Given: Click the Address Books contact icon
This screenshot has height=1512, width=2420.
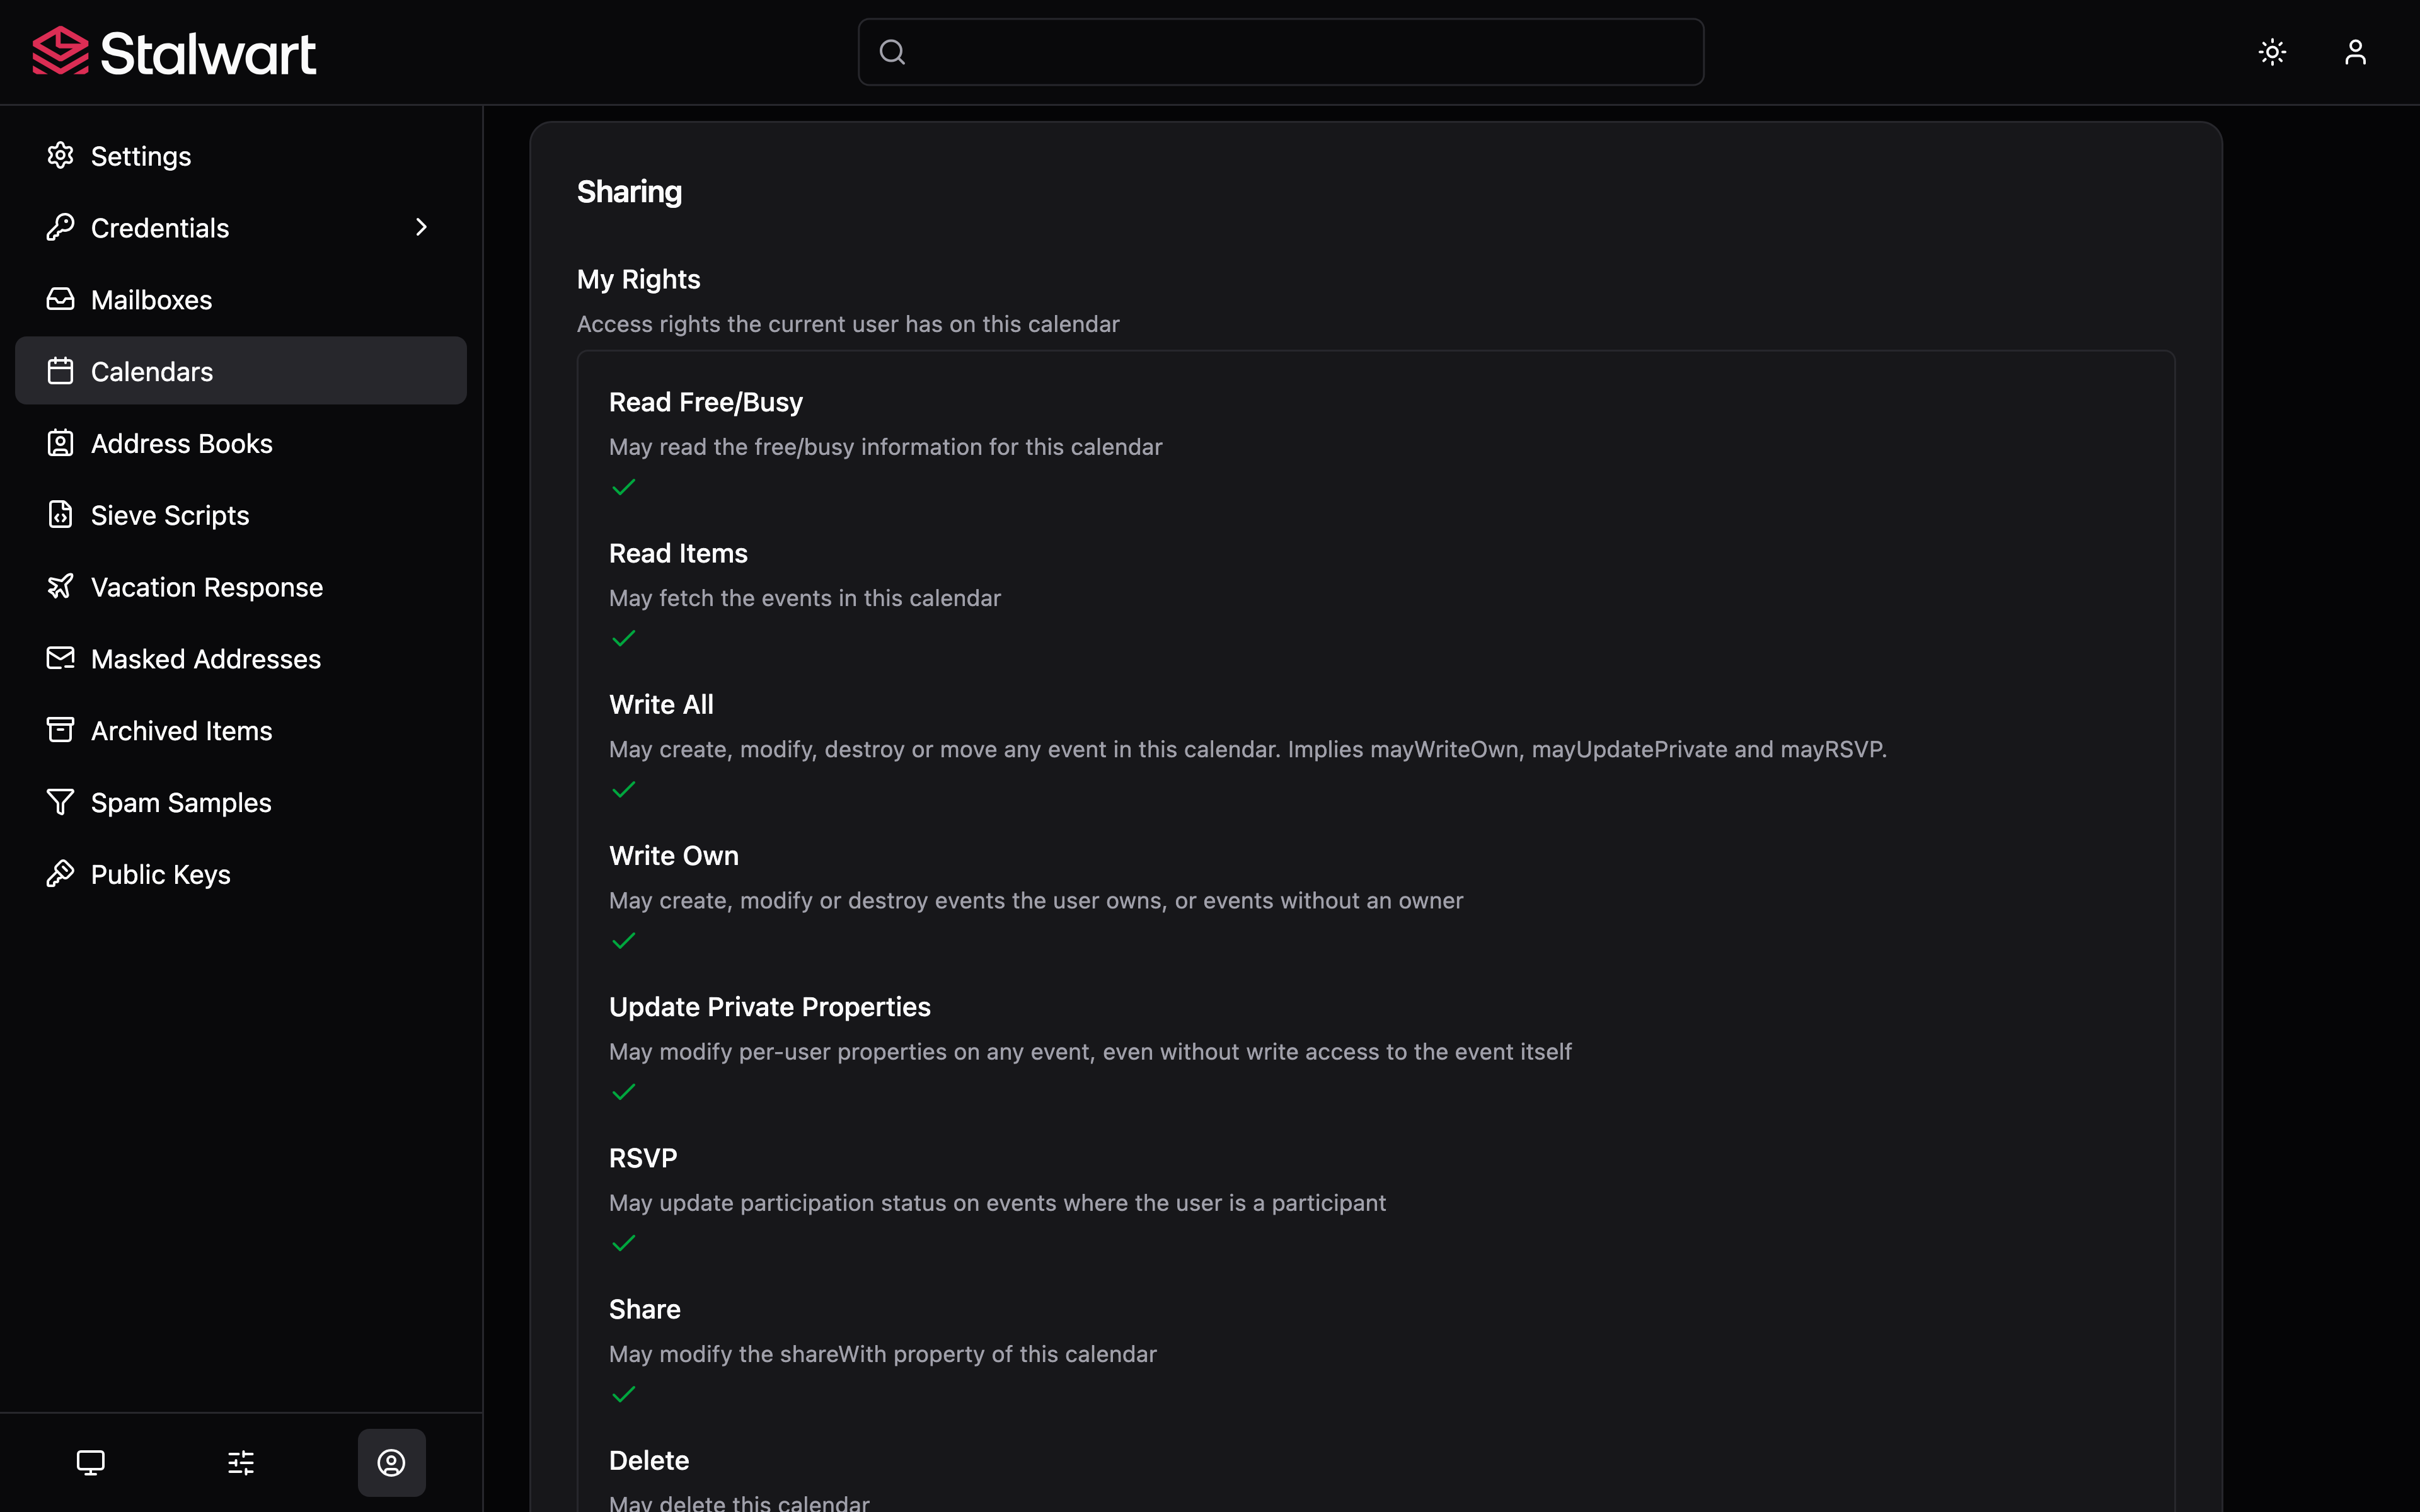Looking at the screenshot, I should [60, 443].
